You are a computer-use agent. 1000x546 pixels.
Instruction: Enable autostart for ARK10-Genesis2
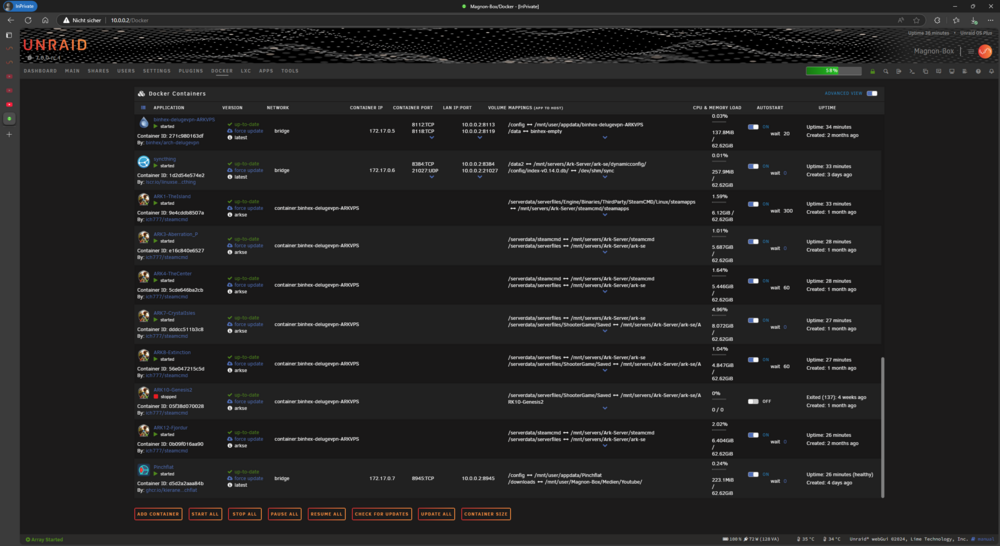click(x=753, y=402)
